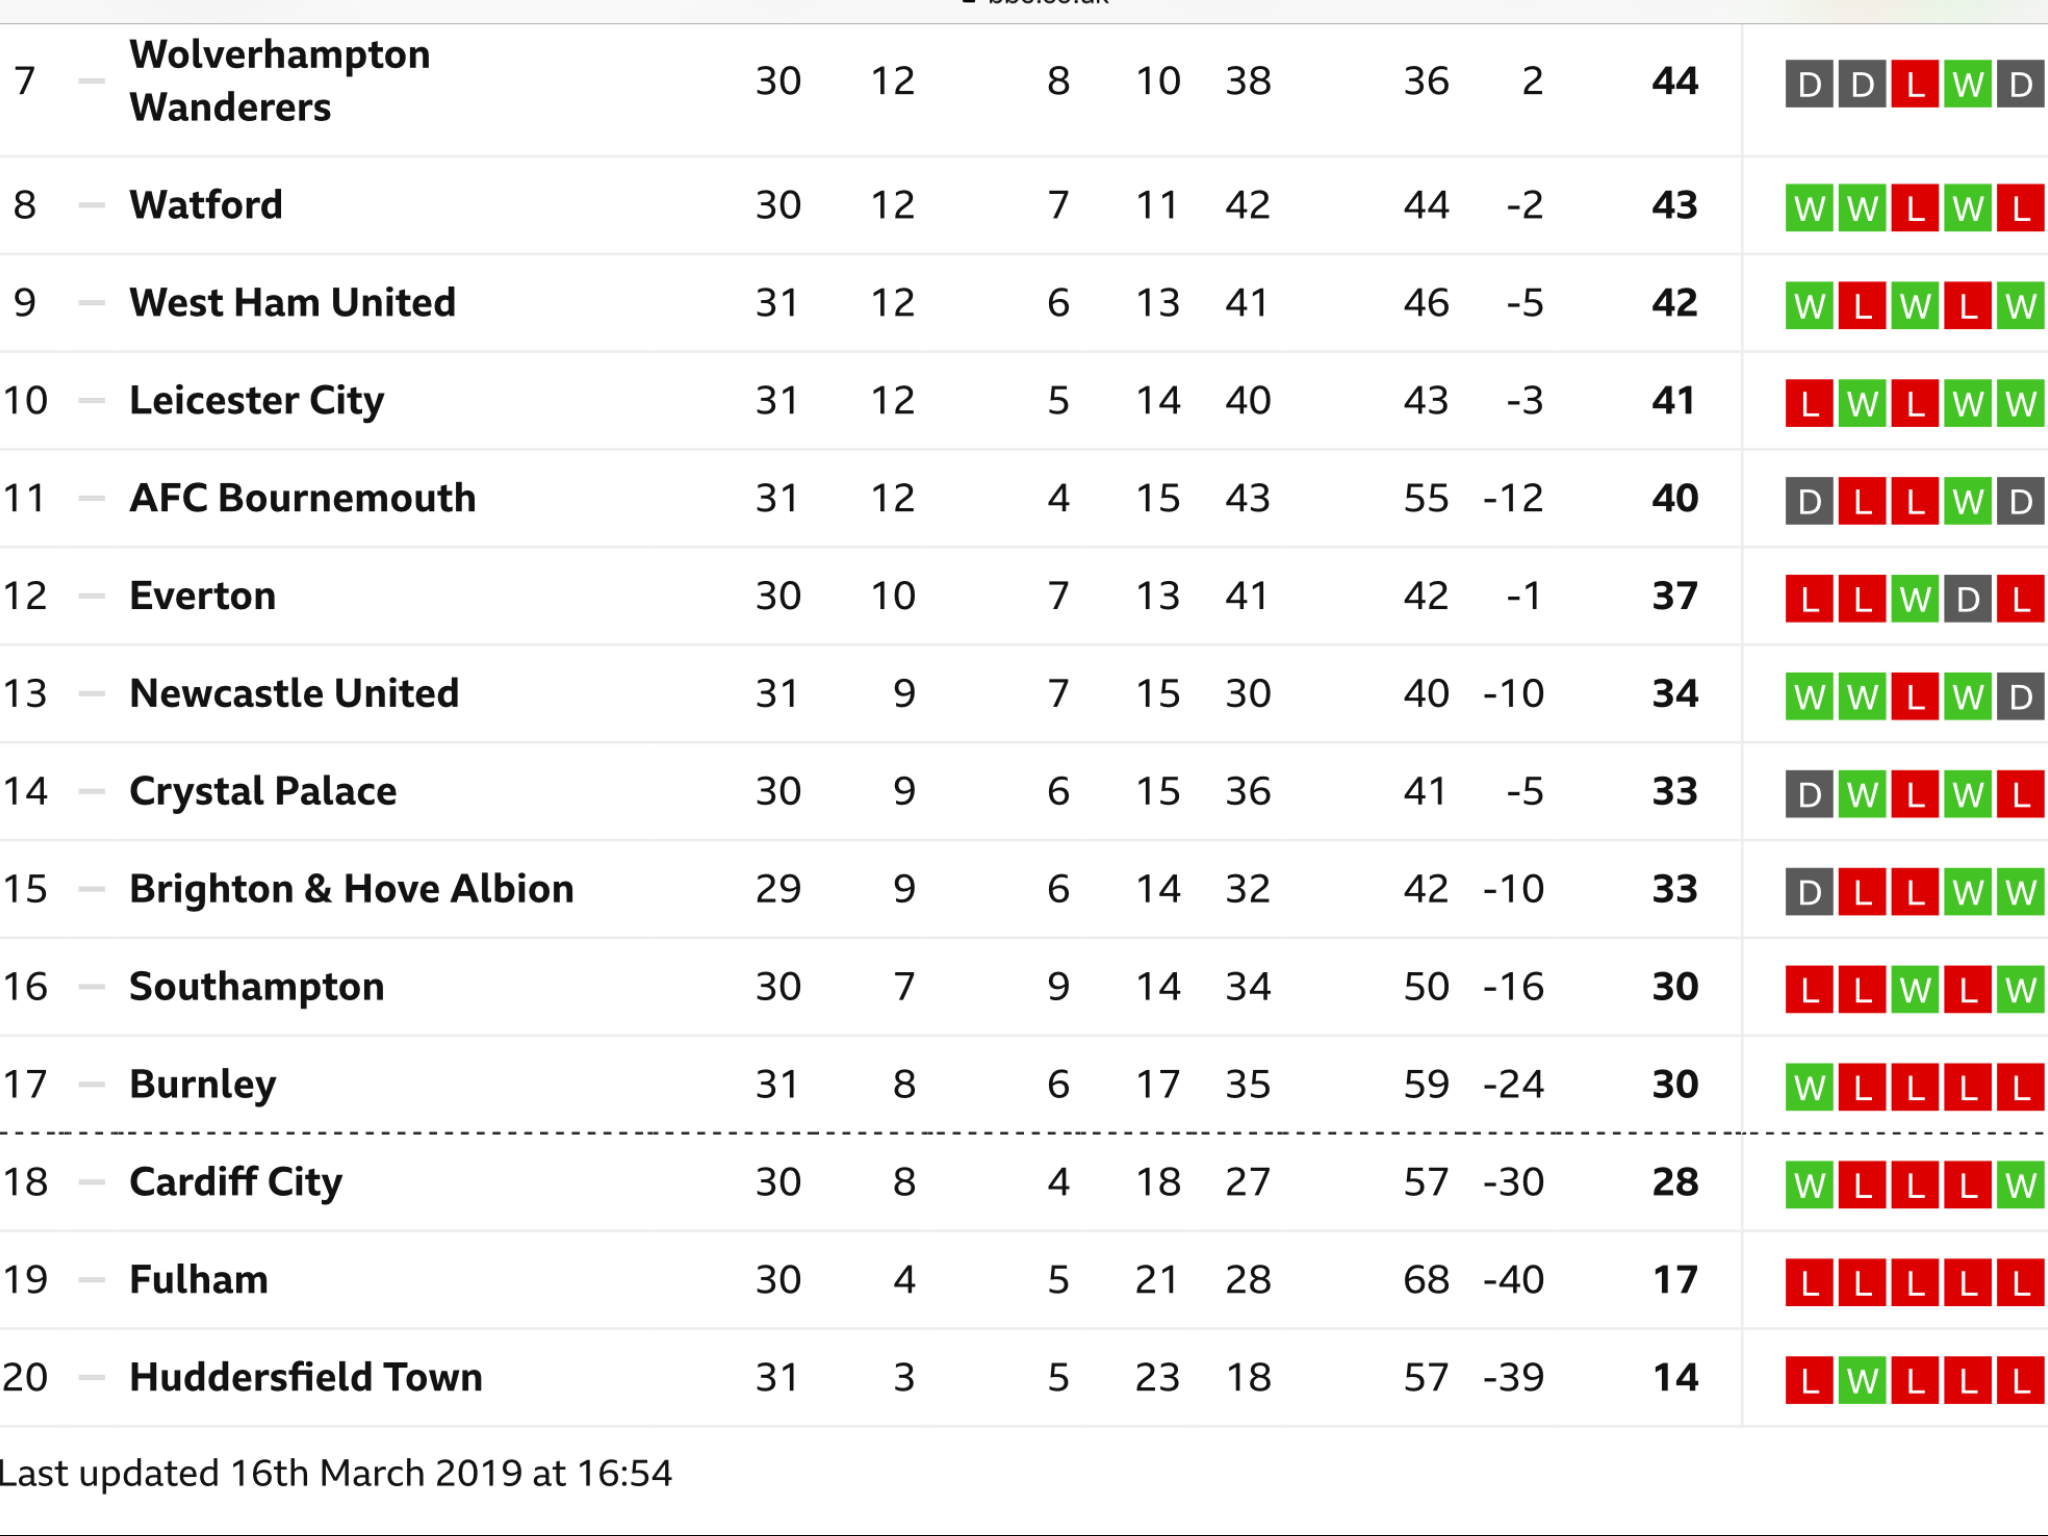Click Watford's most recent loss form icon
Viewport: 2048px width, 1536px height.
(x=2021, y=208)
